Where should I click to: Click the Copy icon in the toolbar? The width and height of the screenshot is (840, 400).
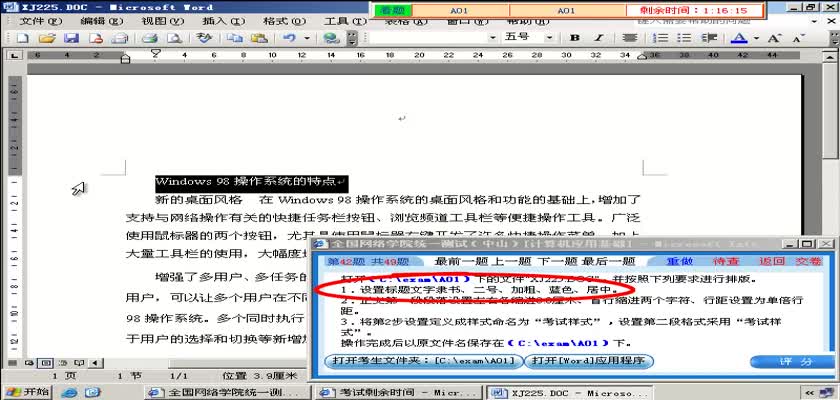pyautogui.click(x=234, y=38)
